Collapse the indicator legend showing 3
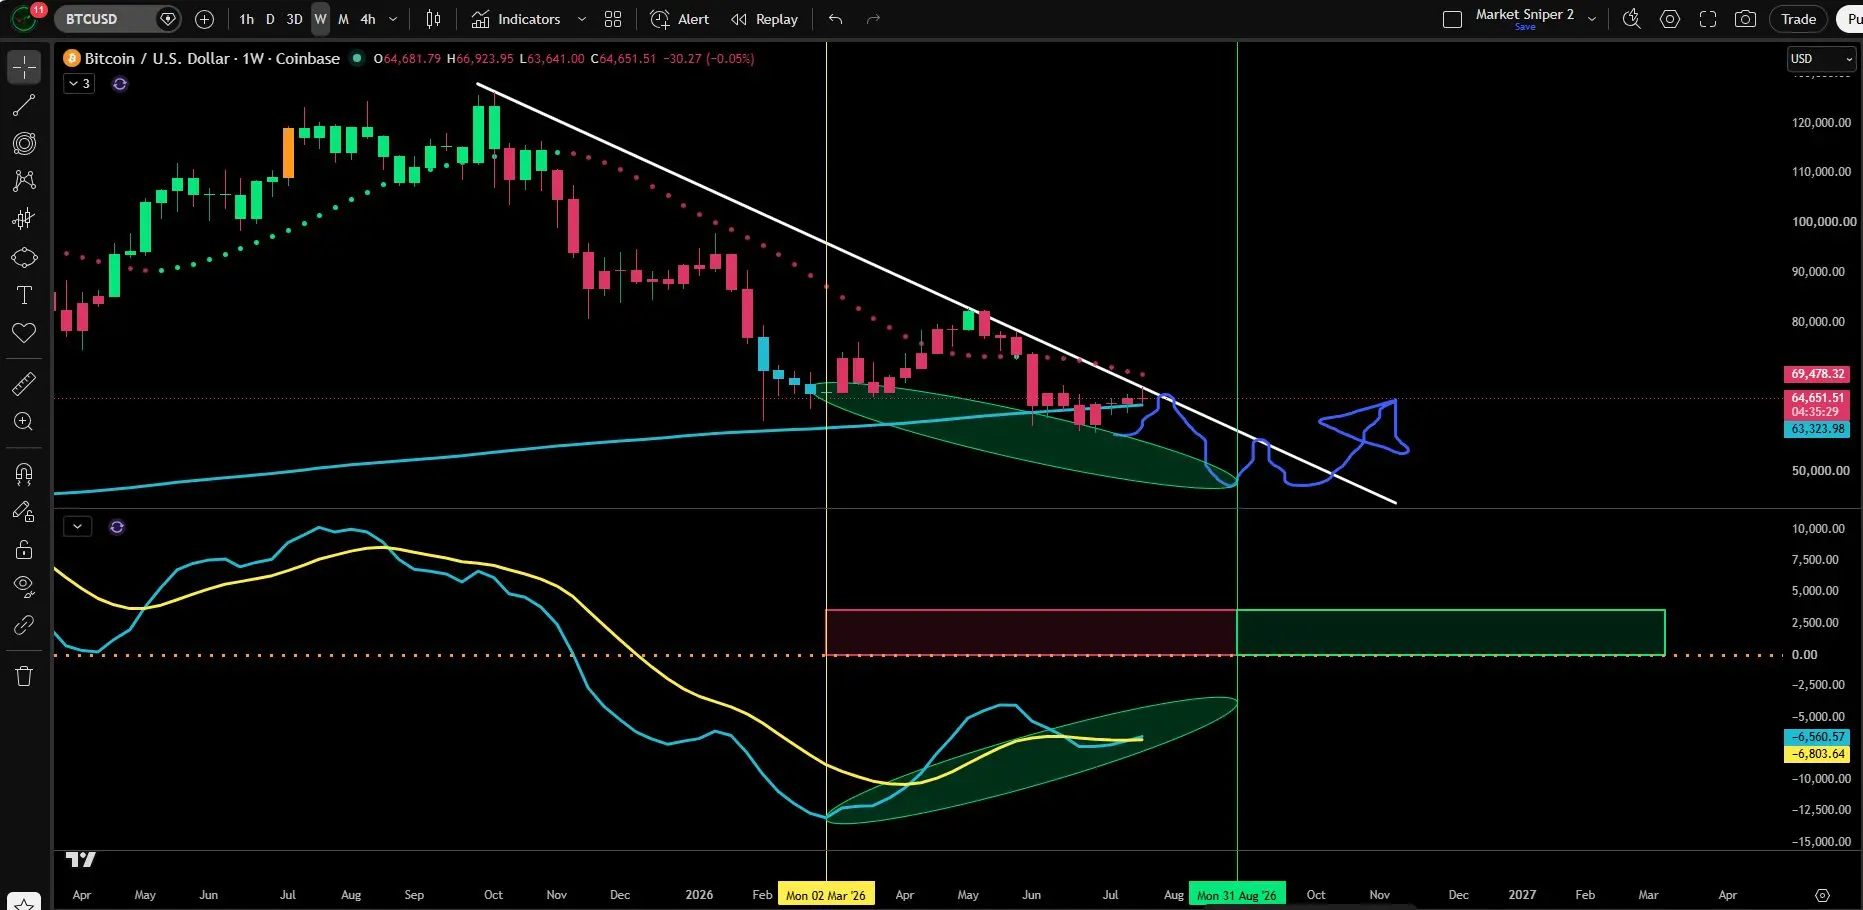Image resolution: width=1863 pixels, height=910 pixels. click(79, 84)
